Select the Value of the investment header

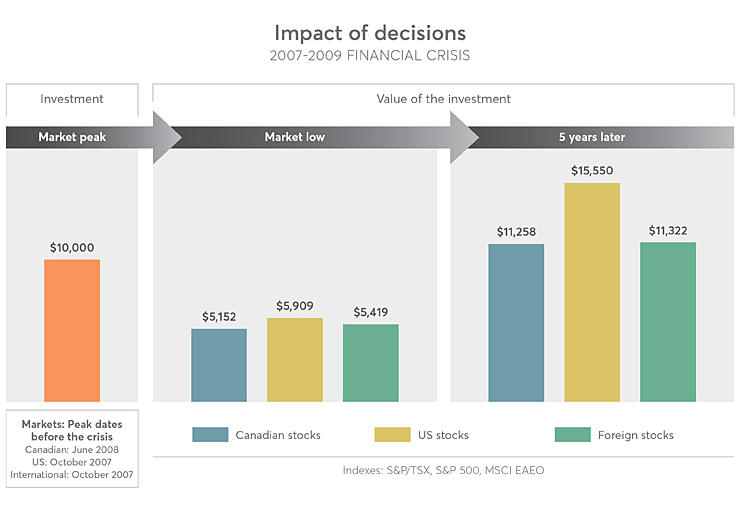click(x=443, y=99)
